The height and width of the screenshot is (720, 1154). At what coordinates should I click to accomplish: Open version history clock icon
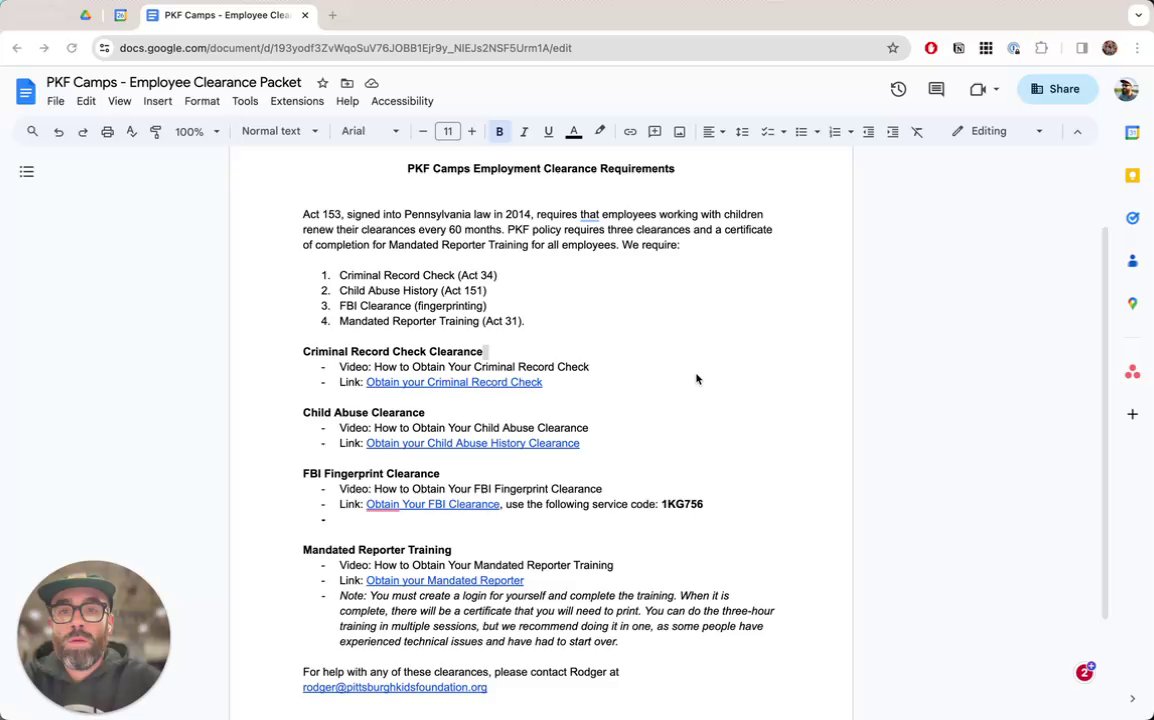pyautogui.click(x=898, y=89)
